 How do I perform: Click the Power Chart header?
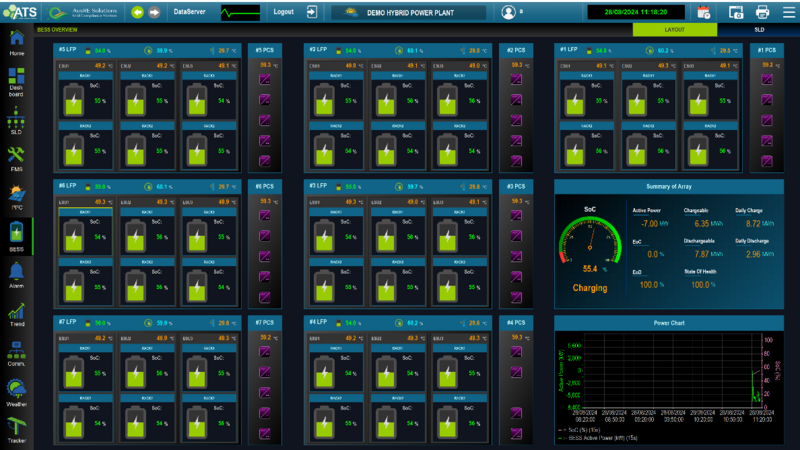[x=669, y=323]
